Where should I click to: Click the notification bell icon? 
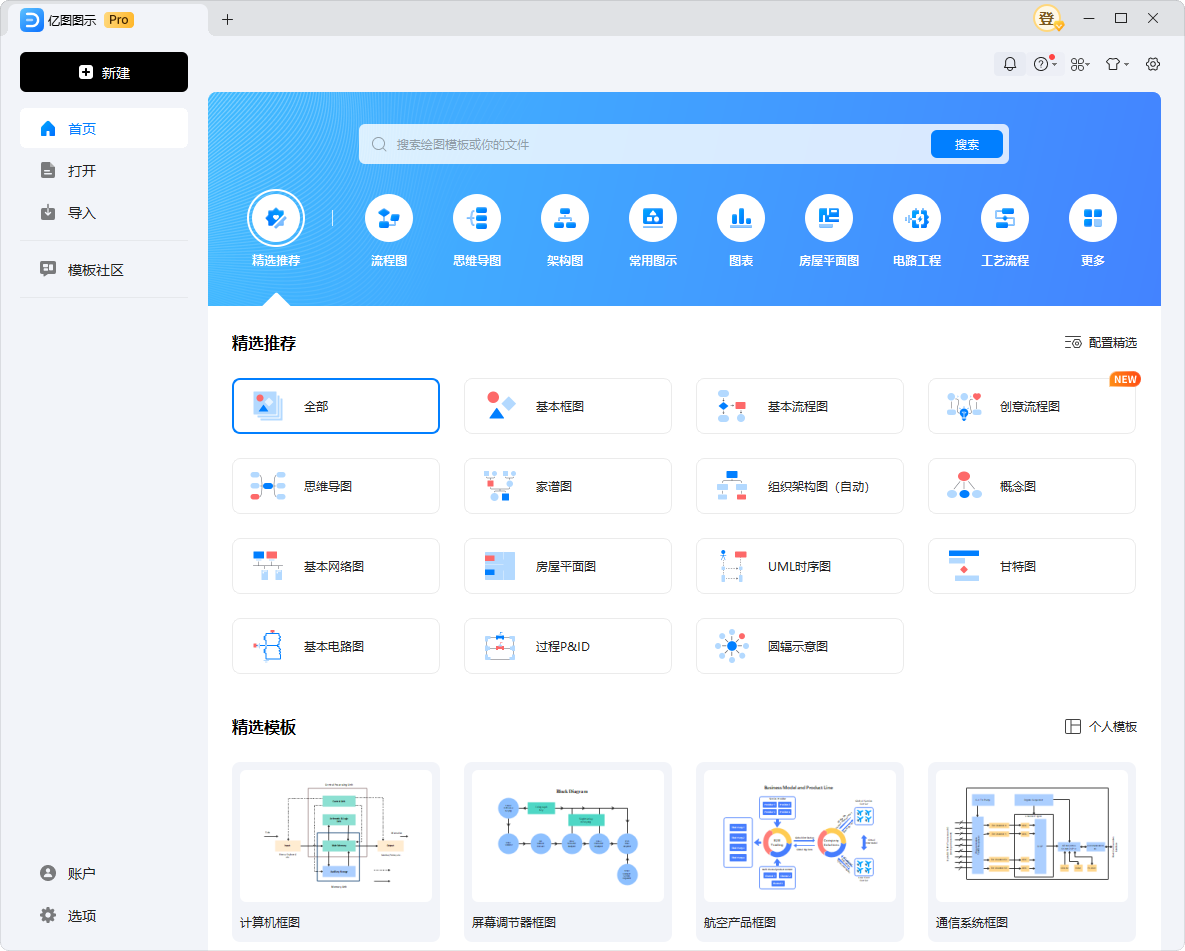(x=1010, y=64)
